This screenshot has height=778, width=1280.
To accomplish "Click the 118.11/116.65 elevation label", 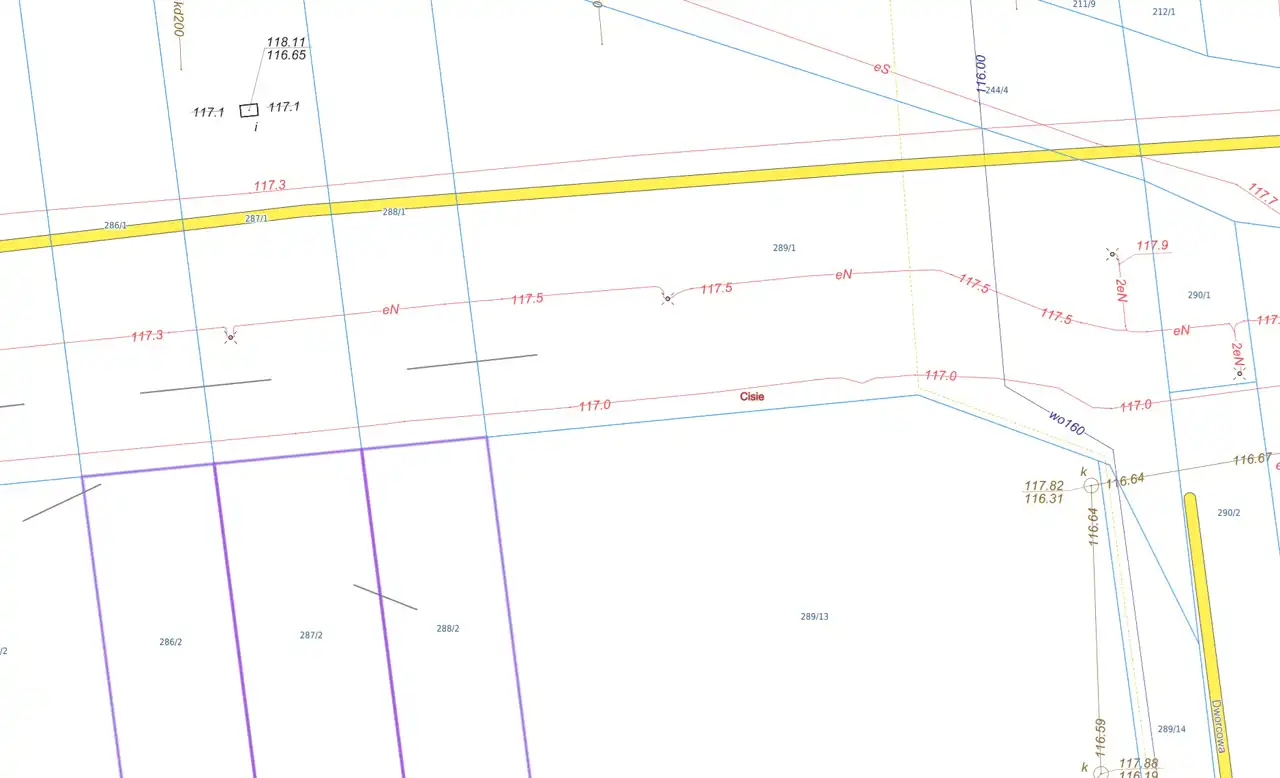I will 286,49.
